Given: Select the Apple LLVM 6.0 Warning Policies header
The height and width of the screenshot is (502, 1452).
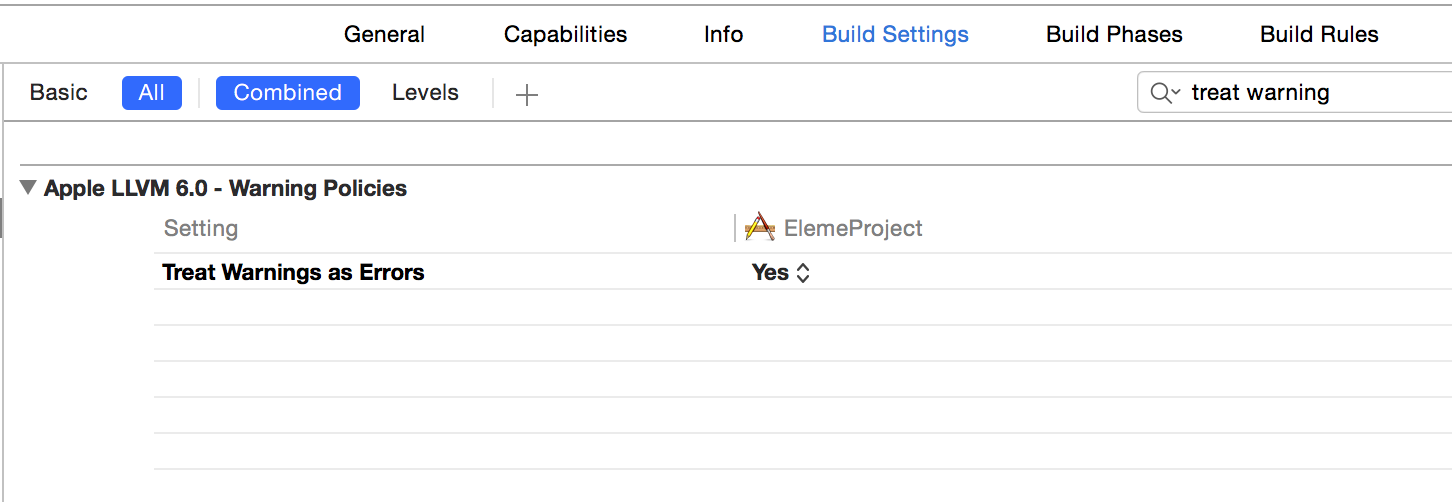Looking at the screenshot, I should point(225,188).
